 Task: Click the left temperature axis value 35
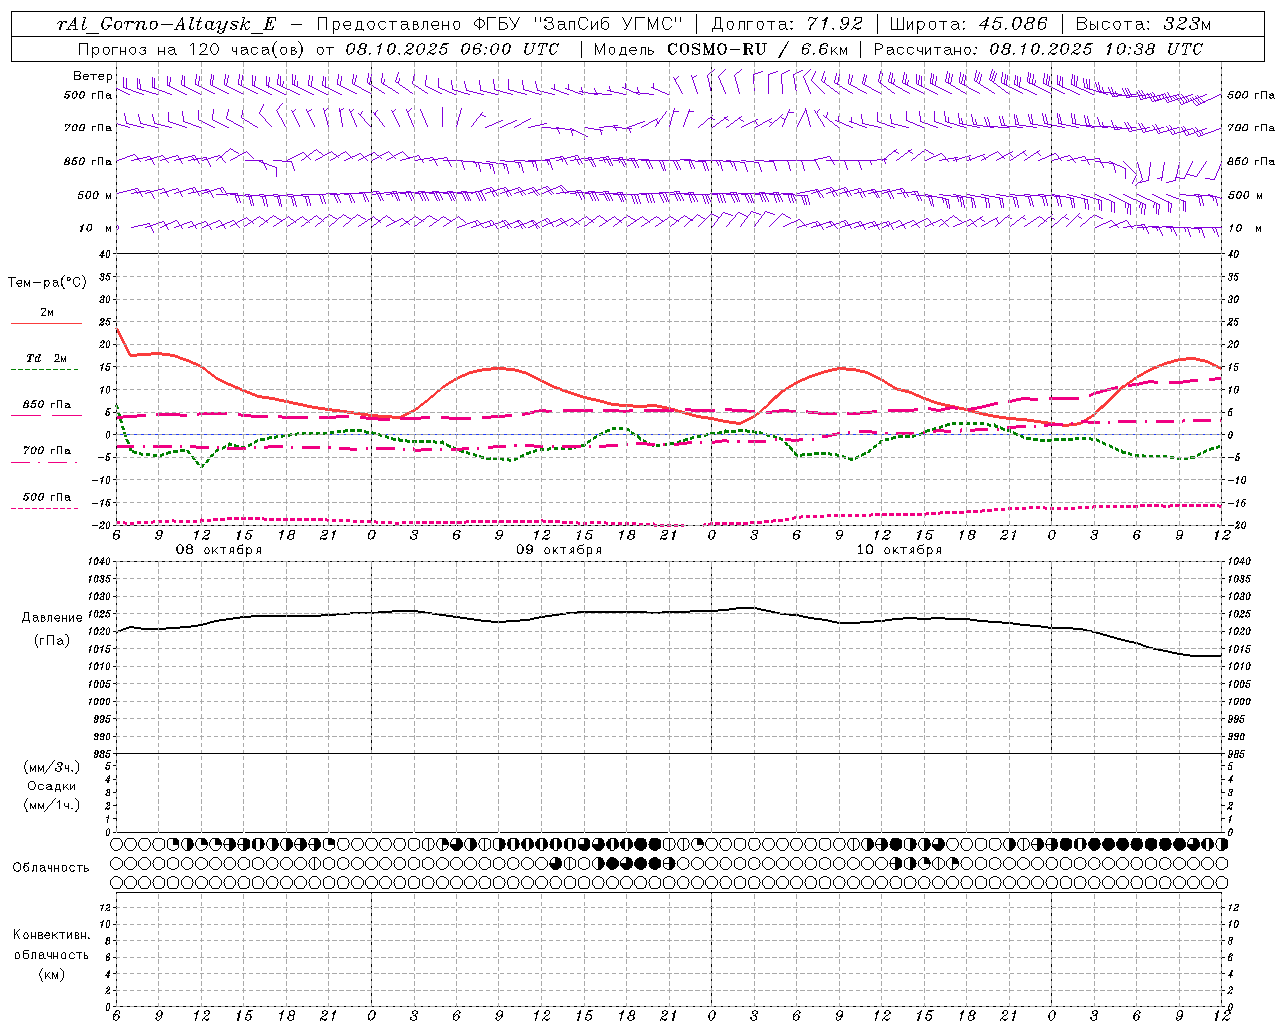click(x=104, y=277)
